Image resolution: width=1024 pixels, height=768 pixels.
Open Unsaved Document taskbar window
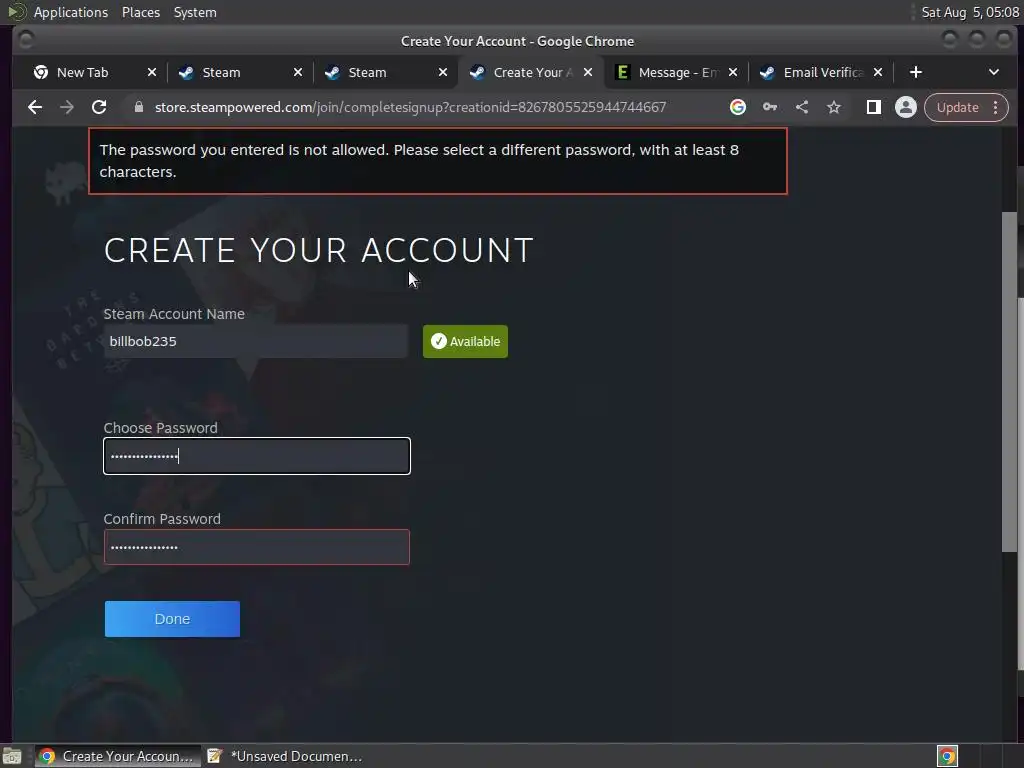point(286,756)
